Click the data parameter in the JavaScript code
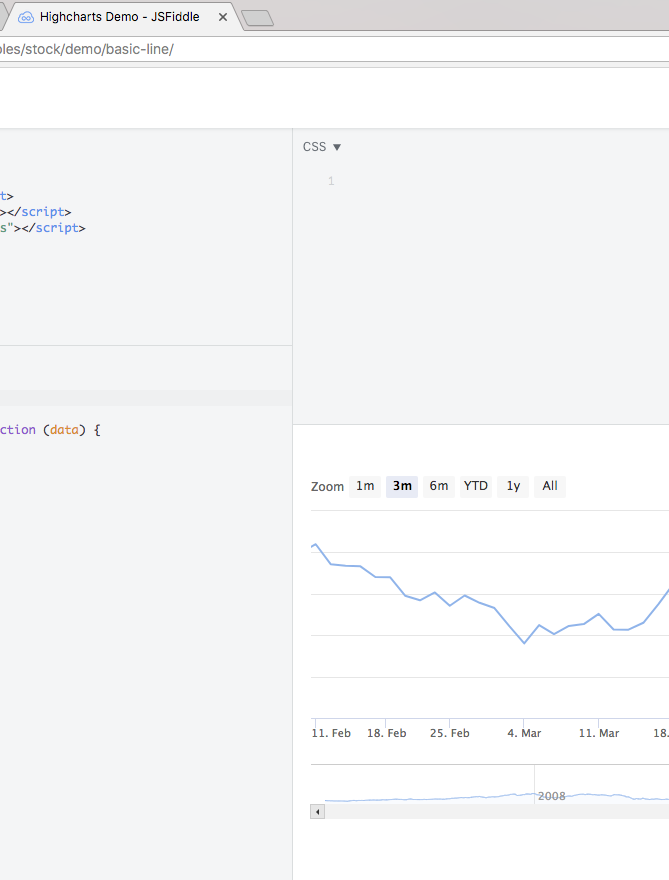This screenshot has width=669, height=880. [63, 429]
